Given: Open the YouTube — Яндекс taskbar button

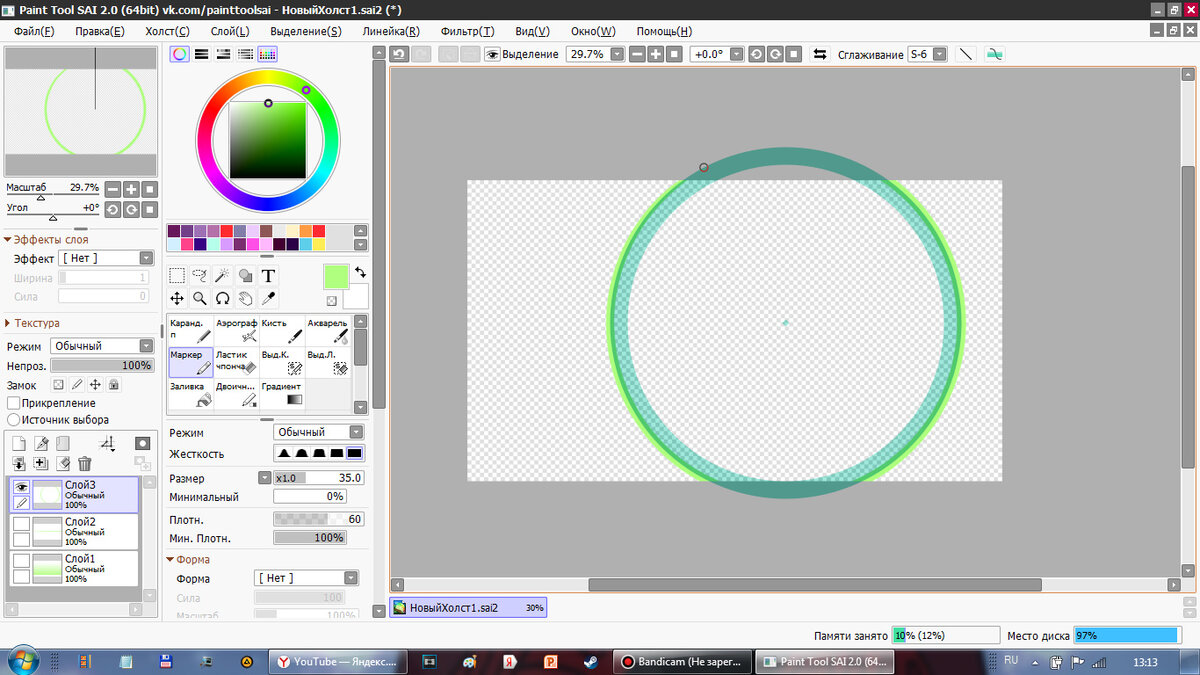Looking at the screenshot, I should 340,662.
